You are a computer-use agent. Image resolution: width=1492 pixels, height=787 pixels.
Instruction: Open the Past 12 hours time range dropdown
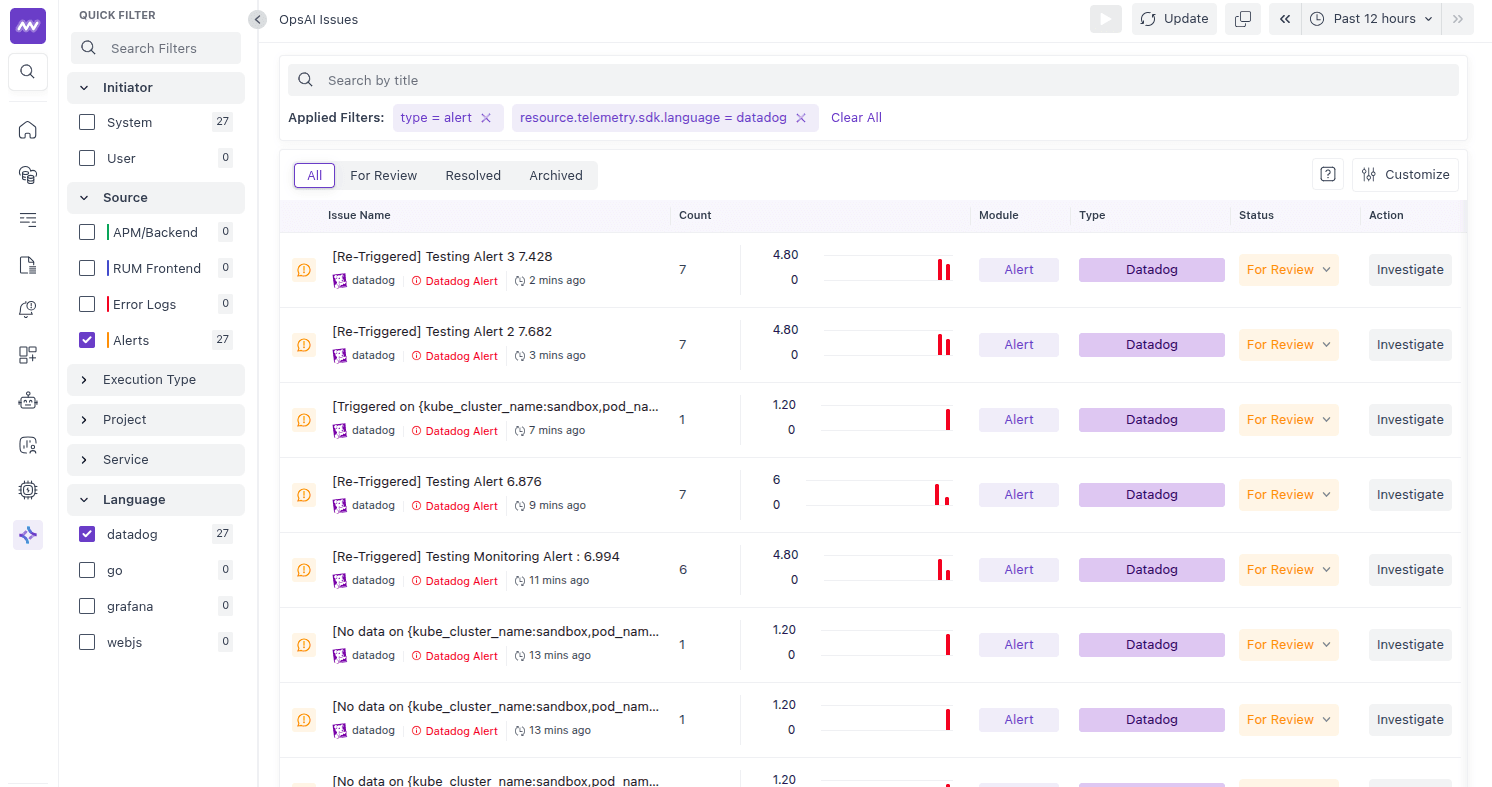1370,18
